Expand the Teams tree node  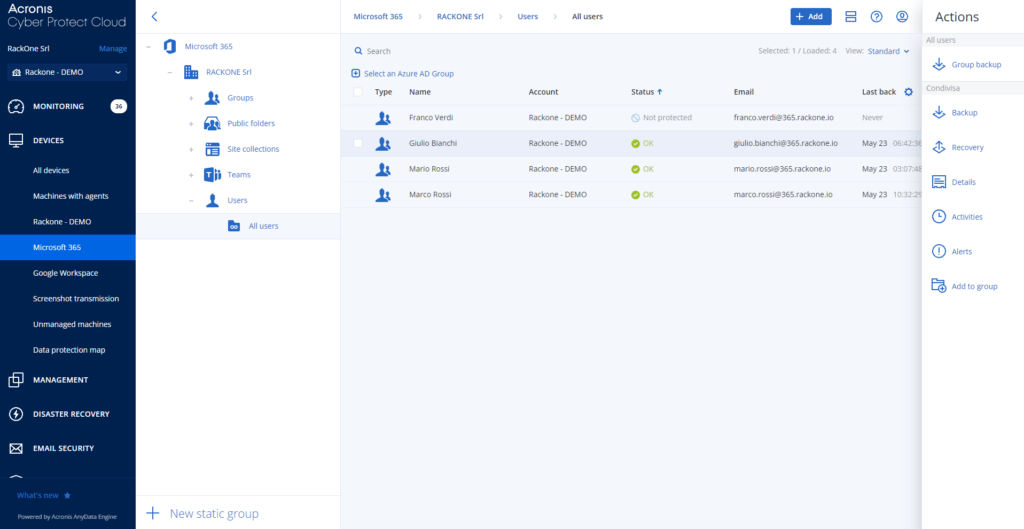191,175
